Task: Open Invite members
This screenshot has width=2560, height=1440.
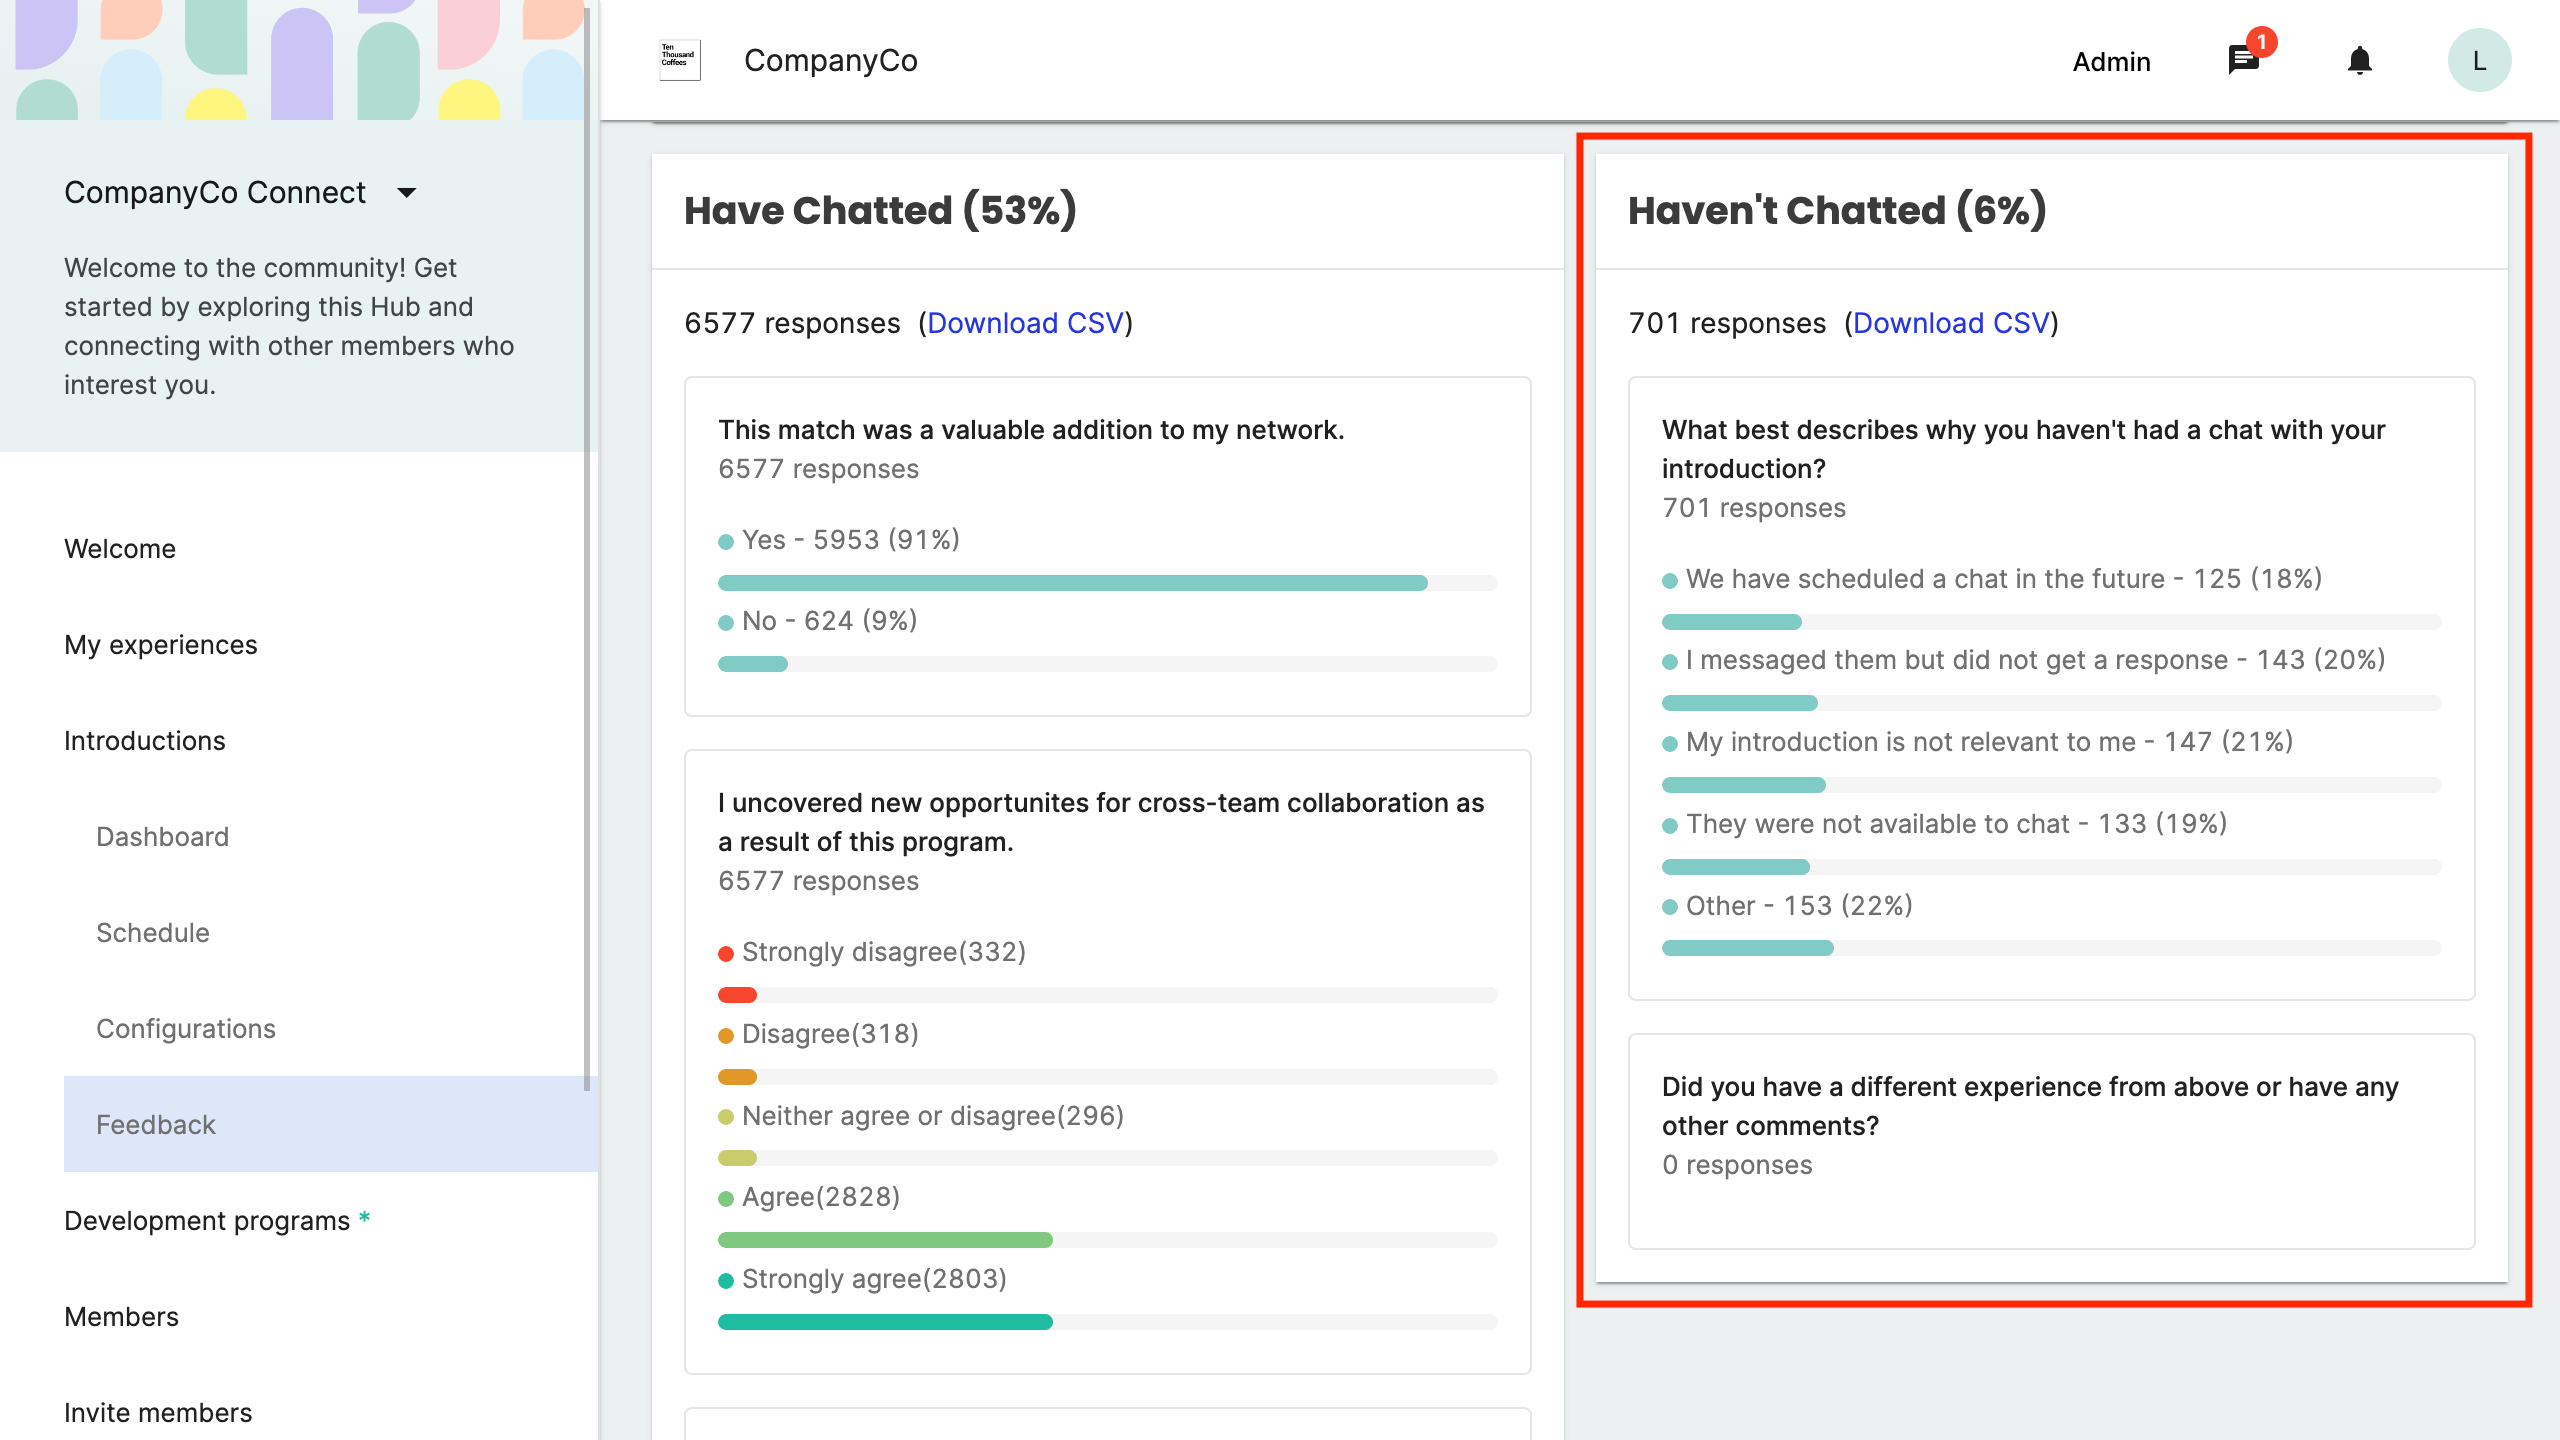Action: click(158, 1412)
